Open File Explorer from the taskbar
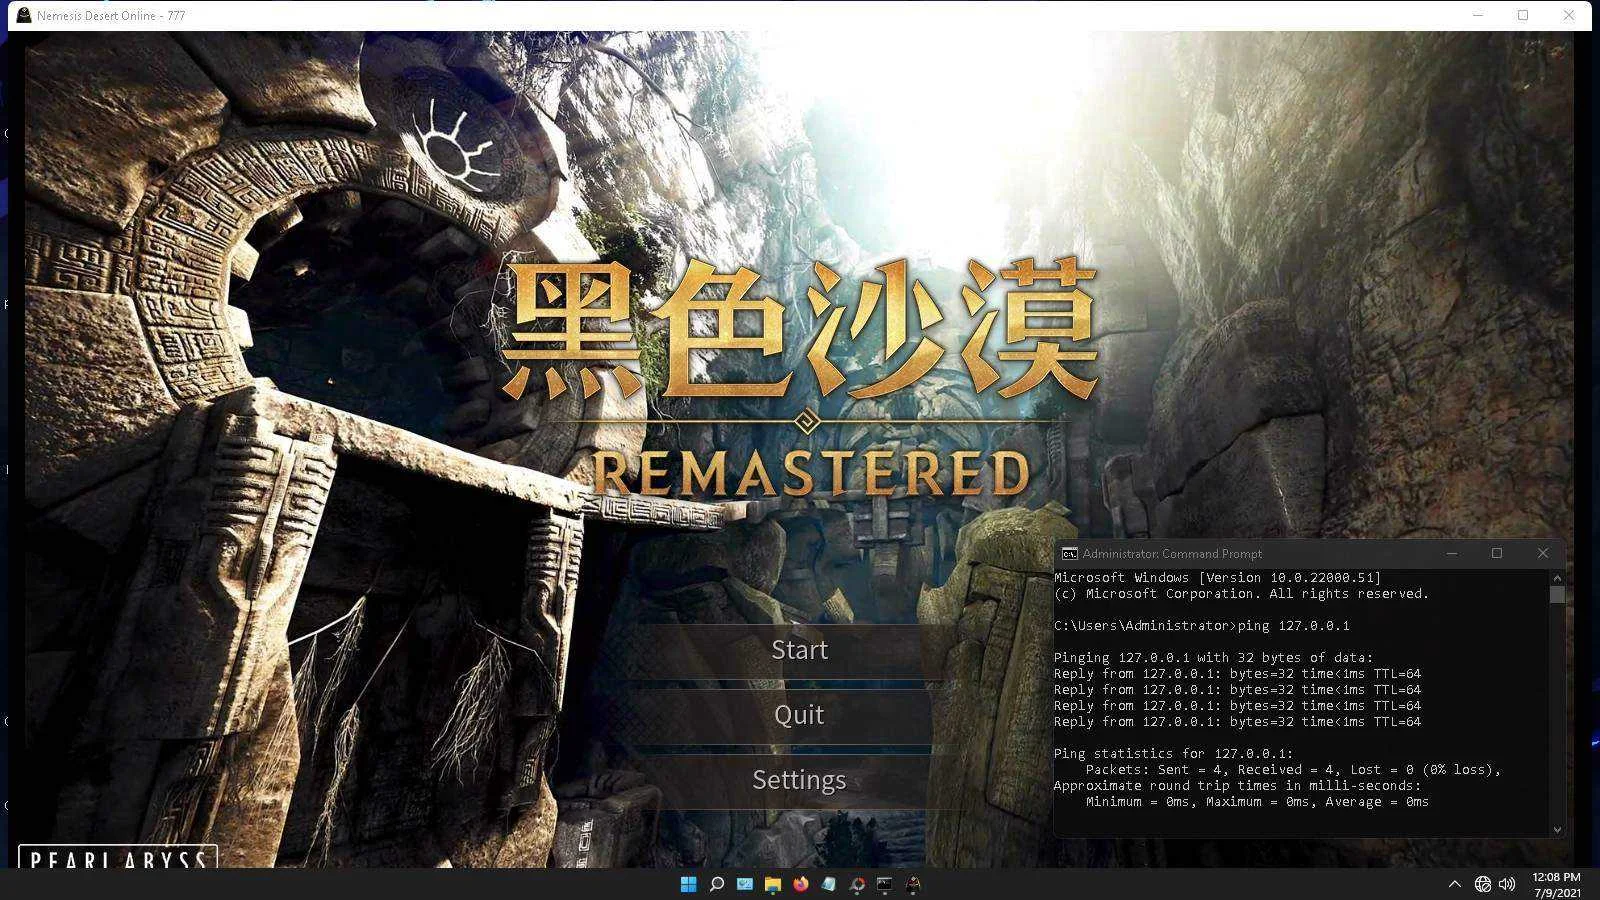The image size is (1600, 900). pos(772,884)
